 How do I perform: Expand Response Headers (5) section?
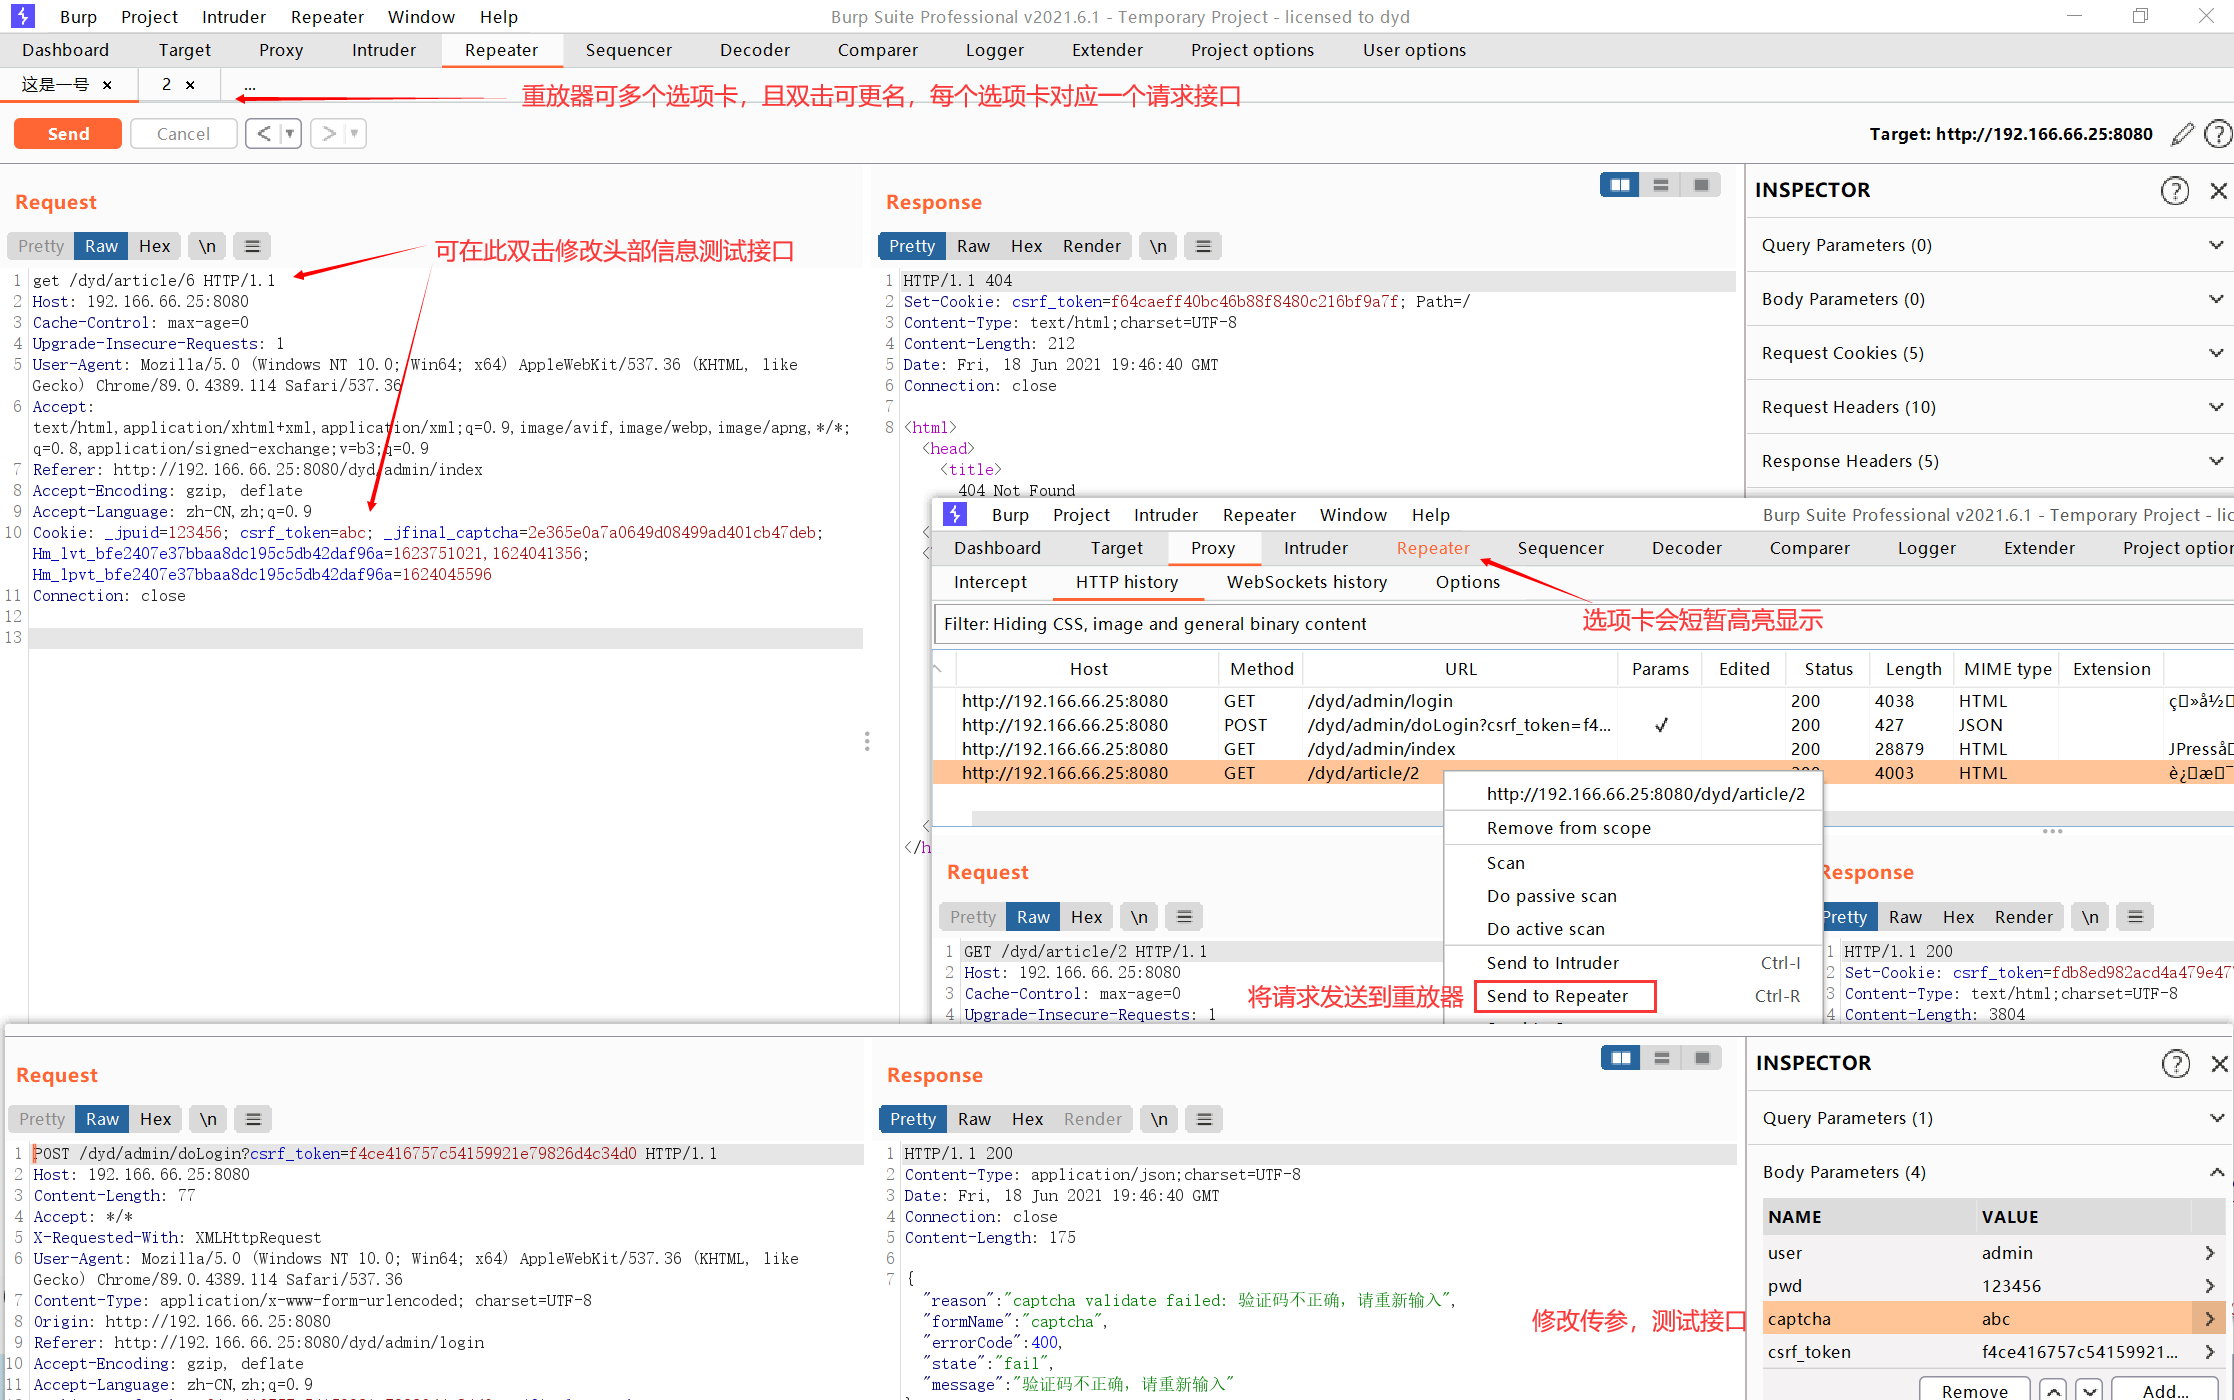tap(1990, 461)
